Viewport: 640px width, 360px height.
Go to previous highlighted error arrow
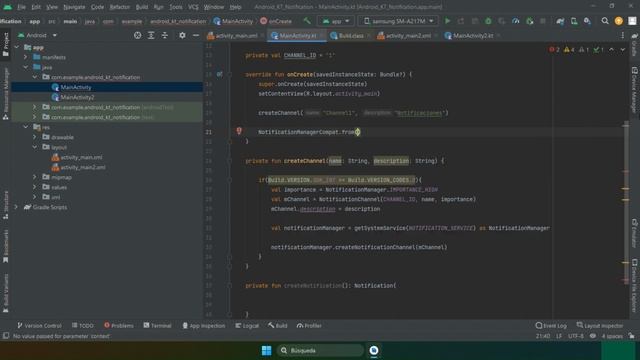coord(611,49)
